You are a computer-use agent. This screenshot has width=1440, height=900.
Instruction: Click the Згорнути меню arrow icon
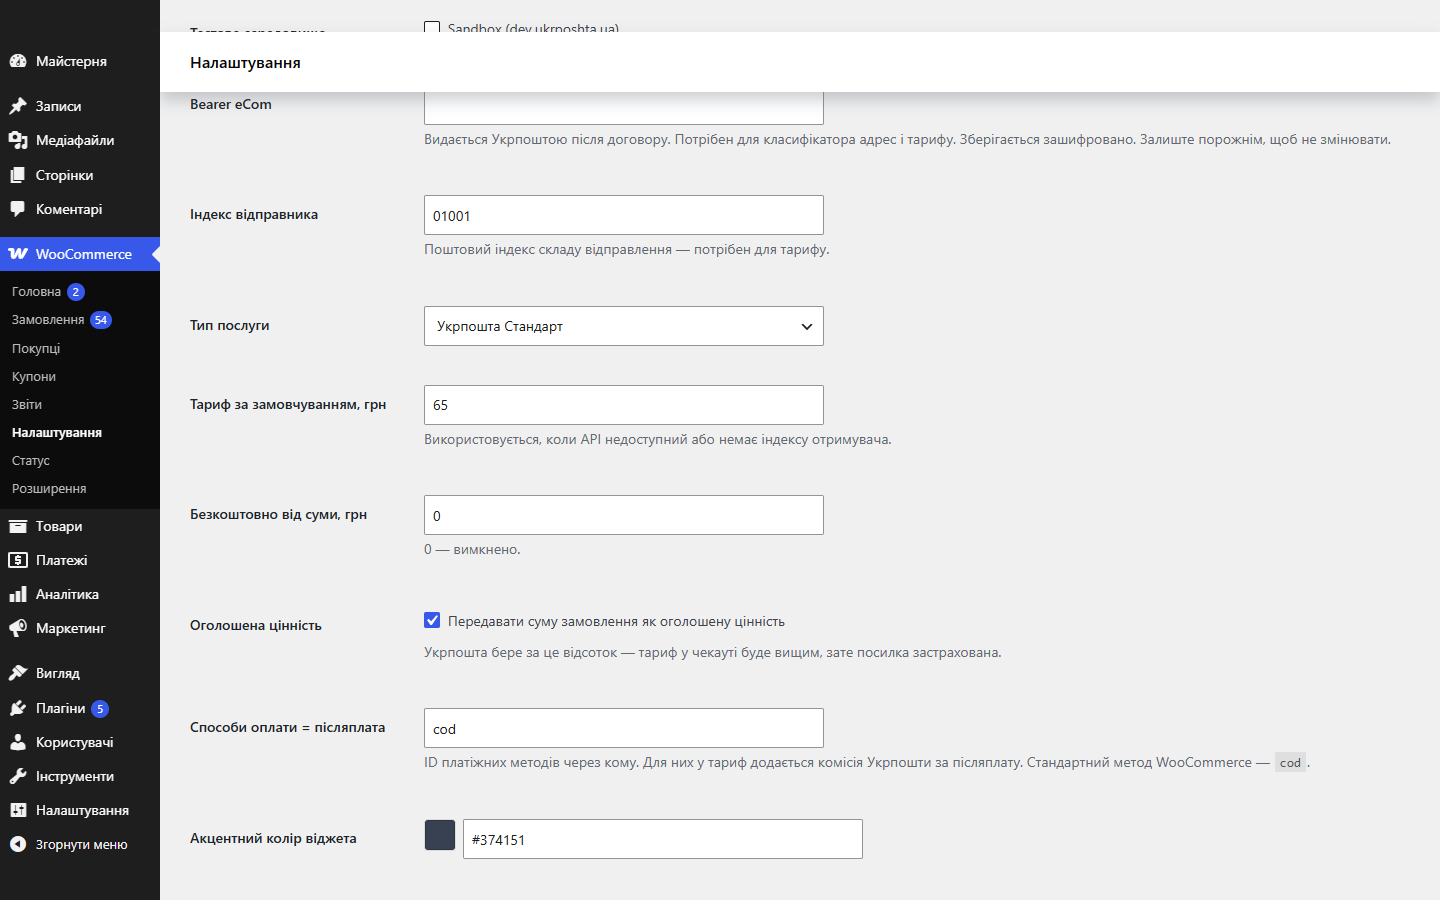(18, 844)
